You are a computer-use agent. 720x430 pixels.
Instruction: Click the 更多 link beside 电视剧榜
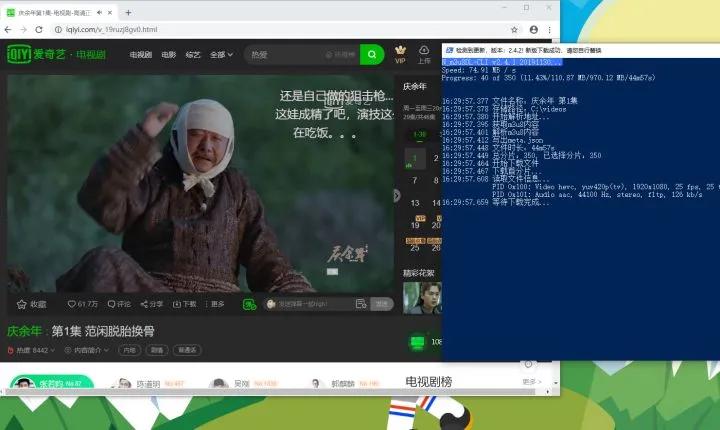[x=532, y=382]
